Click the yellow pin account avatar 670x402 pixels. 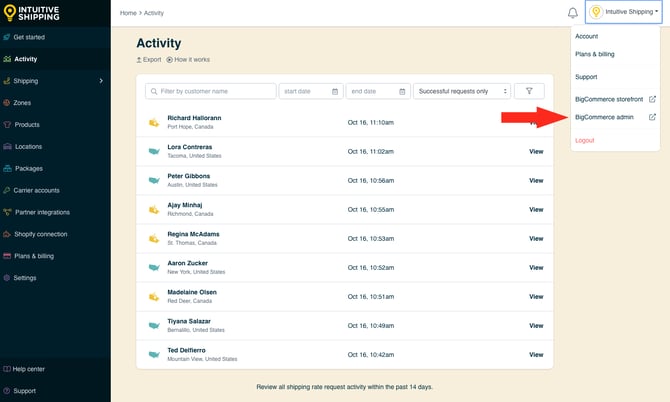coord(596,12)
